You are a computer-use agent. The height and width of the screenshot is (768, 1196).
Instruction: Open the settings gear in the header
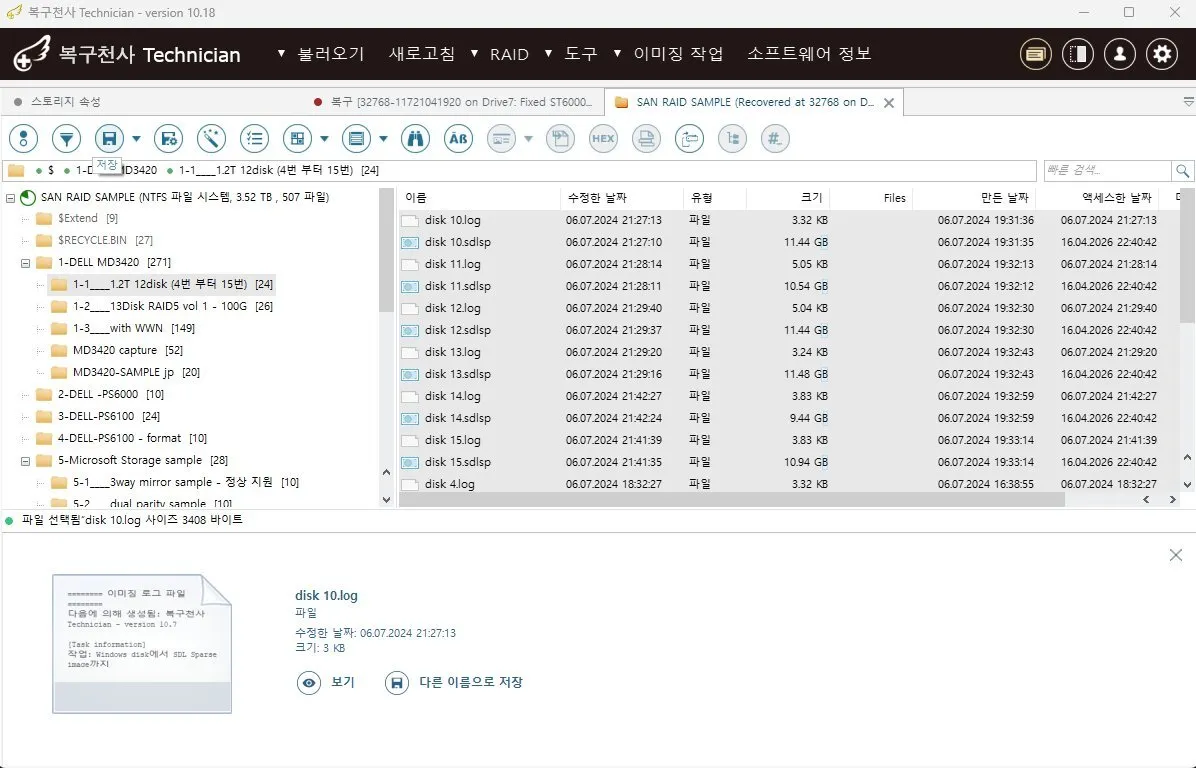tap(1162, 54)
